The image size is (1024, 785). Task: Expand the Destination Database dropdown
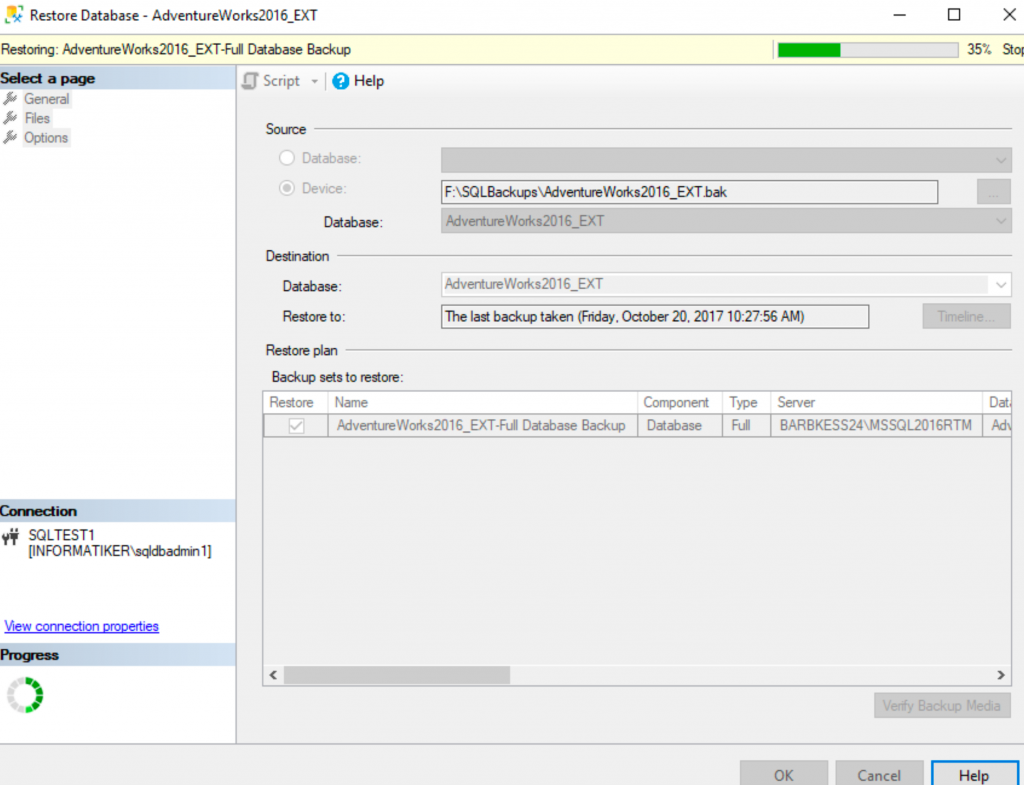(x=1000, y=285)
